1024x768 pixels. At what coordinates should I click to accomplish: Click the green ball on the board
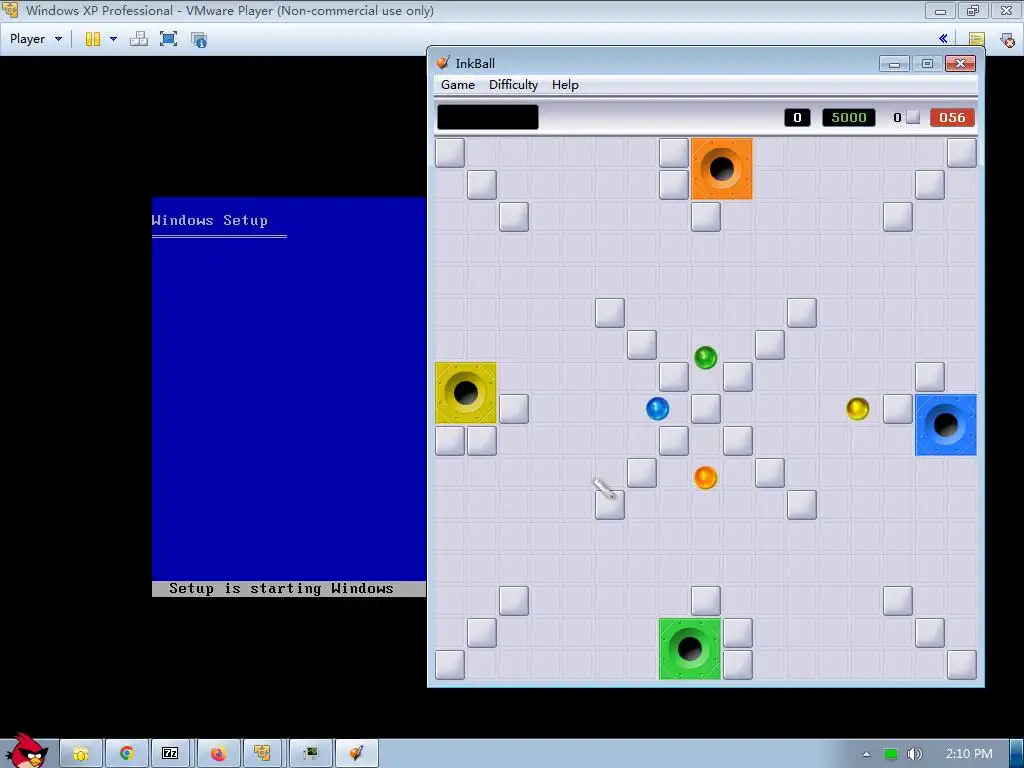705,358
